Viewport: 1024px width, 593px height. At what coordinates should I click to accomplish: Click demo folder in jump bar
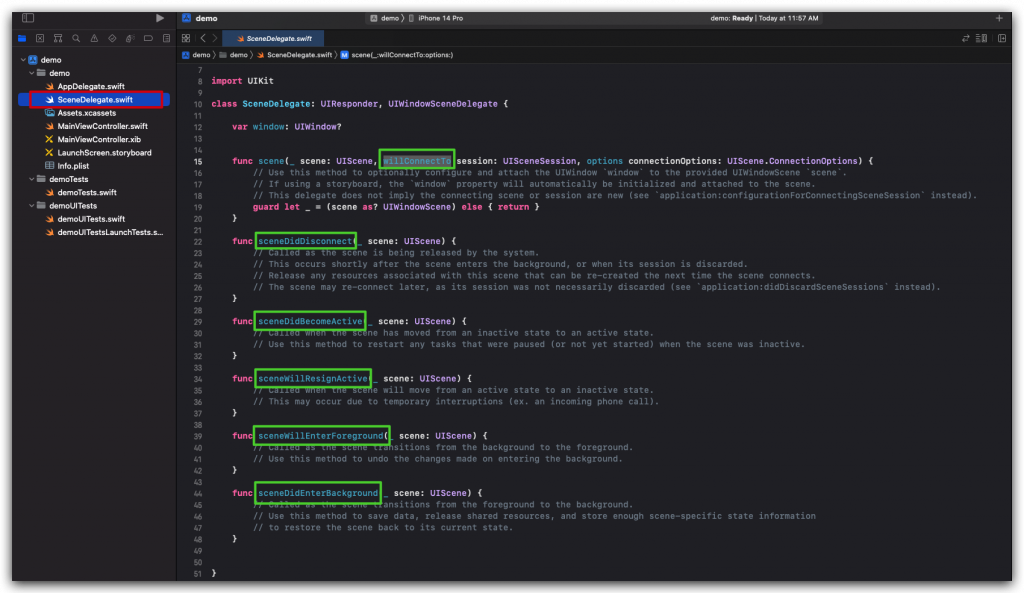coord(234,55)
